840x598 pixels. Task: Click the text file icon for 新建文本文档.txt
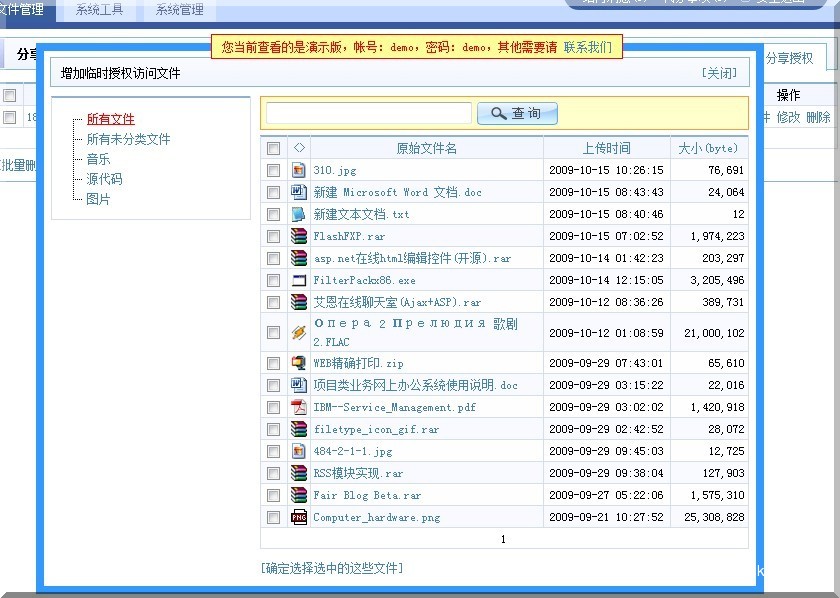click(x=298, y=214)
